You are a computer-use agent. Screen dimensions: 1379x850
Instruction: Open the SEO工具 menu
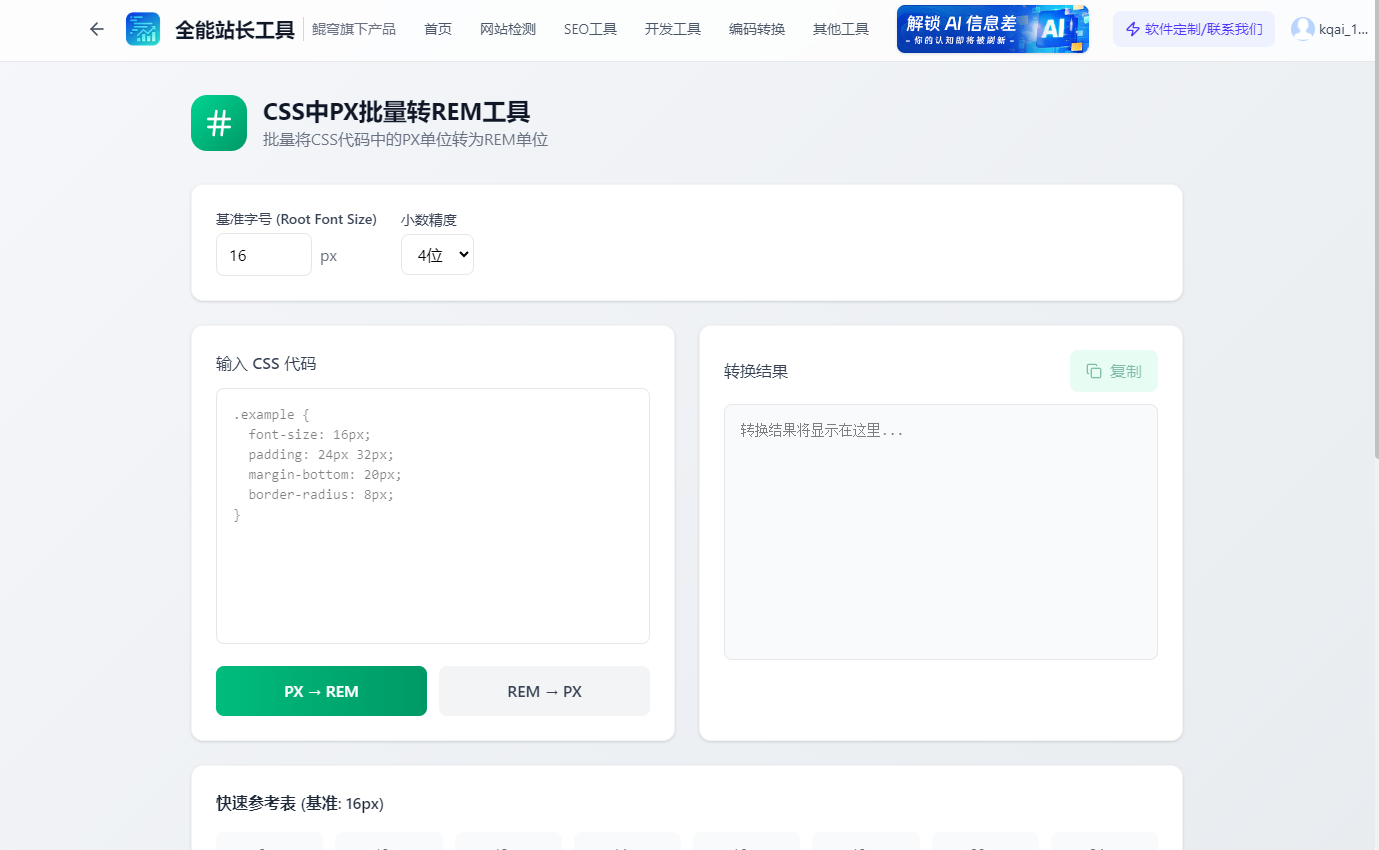(590, 29)
